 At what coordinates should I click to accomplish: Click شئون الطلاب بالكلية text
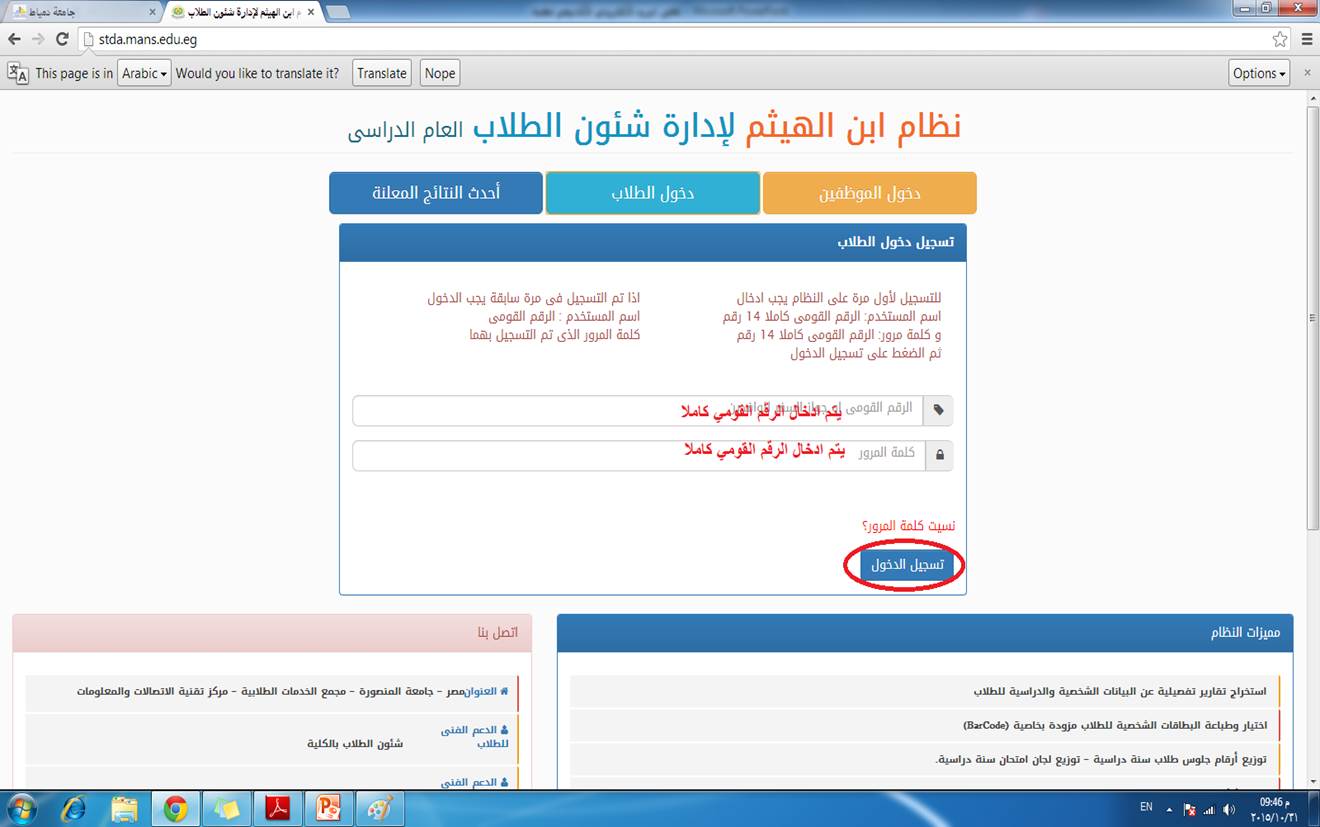(355, 743)
